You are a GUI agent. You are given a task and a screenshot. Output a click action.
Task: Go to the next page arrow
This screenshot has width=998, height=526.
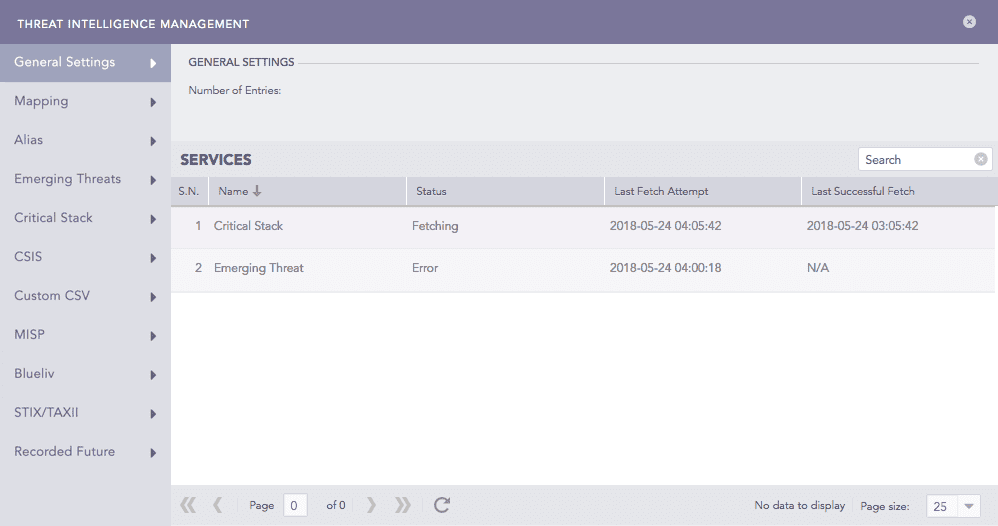371,505
